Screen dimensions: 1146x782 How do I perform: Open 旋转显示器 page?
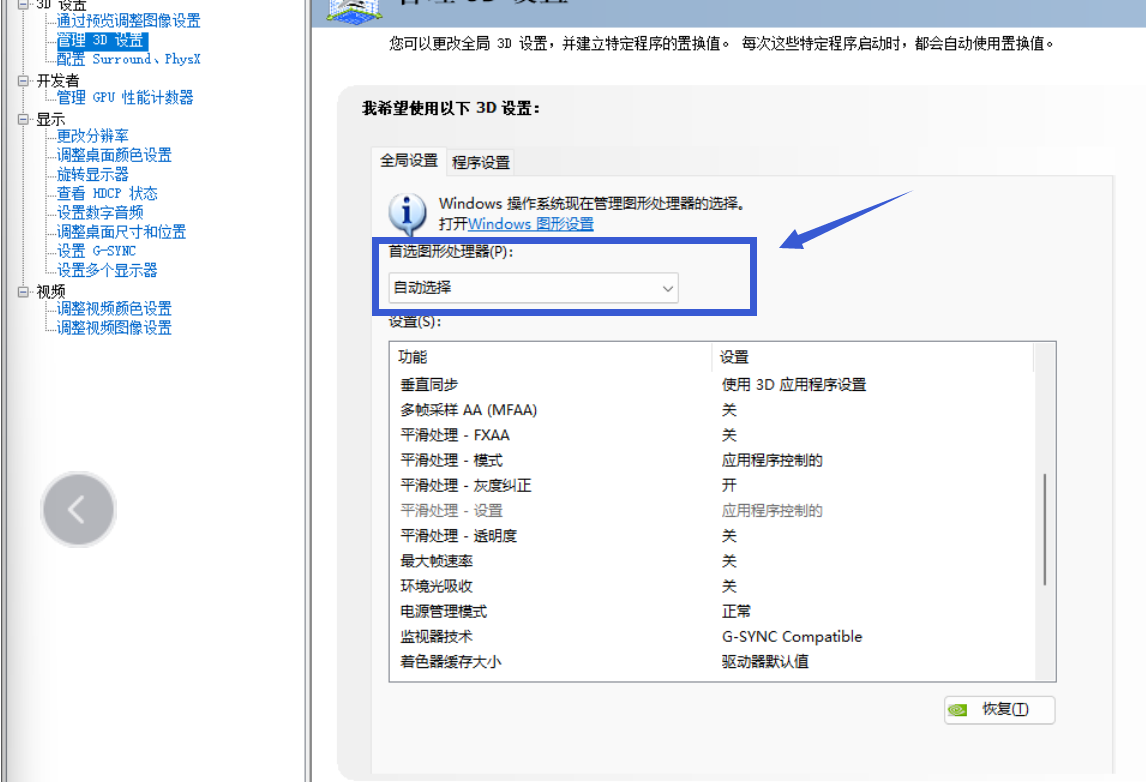[x=93, y=174]
